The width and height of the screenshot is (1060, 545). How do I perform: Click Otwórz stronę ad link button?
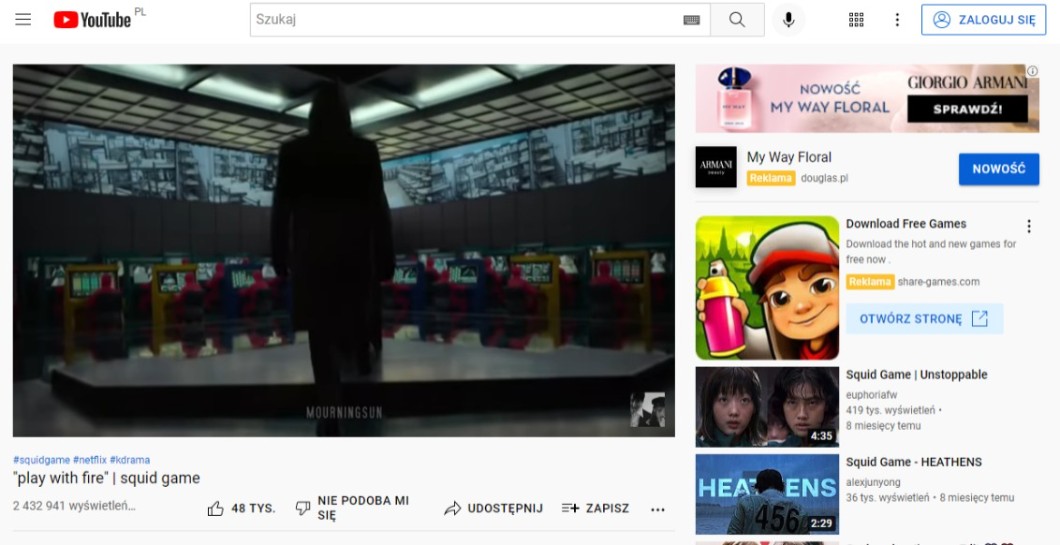[x=924, y=319]
